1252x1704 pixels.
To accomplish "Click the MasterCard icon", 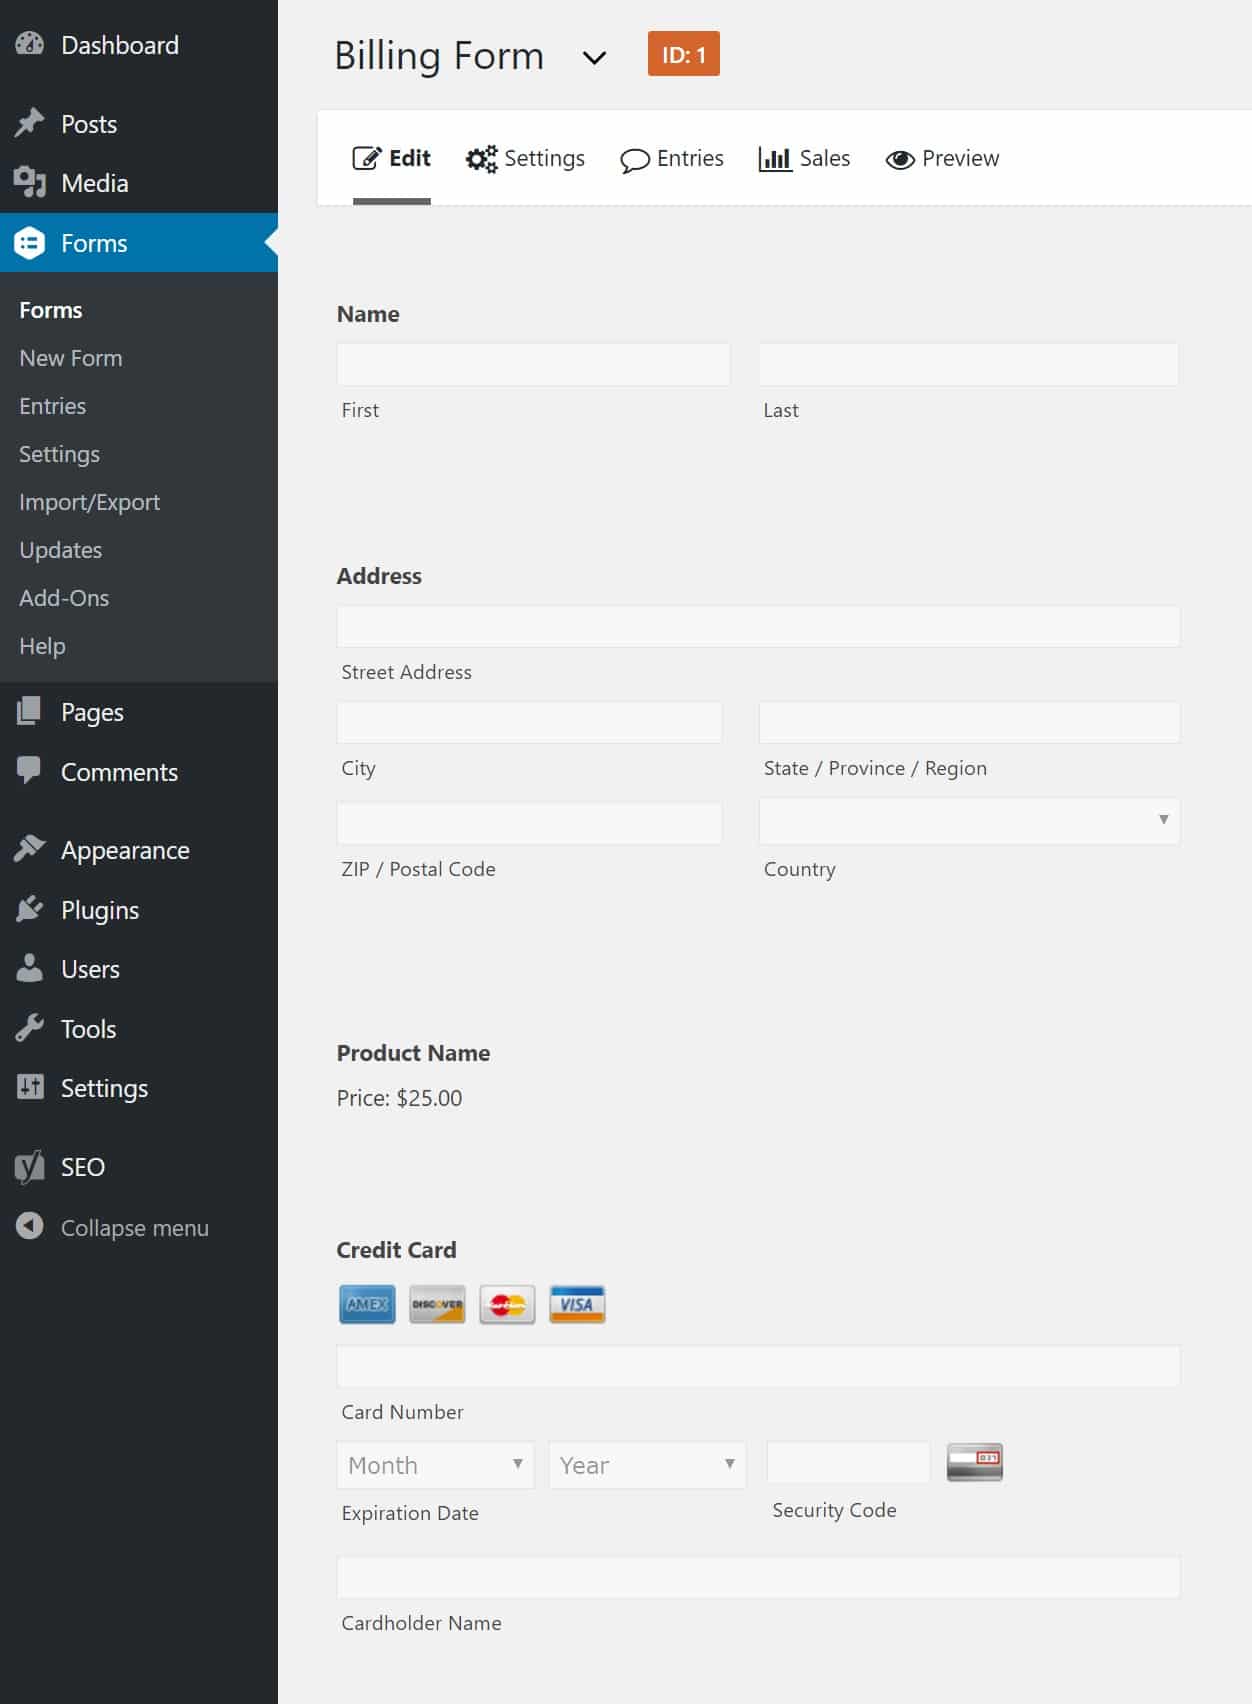I will click(x=507, y=1304).
